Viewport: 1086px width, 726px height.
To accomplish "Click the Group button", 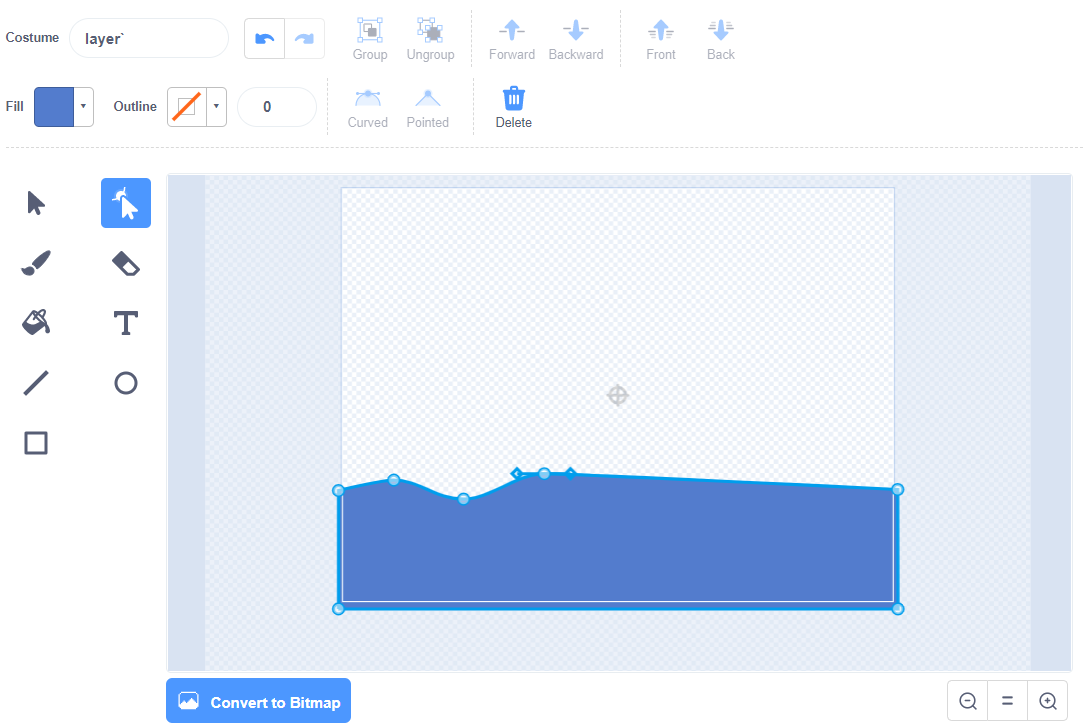I will [370, 39].
